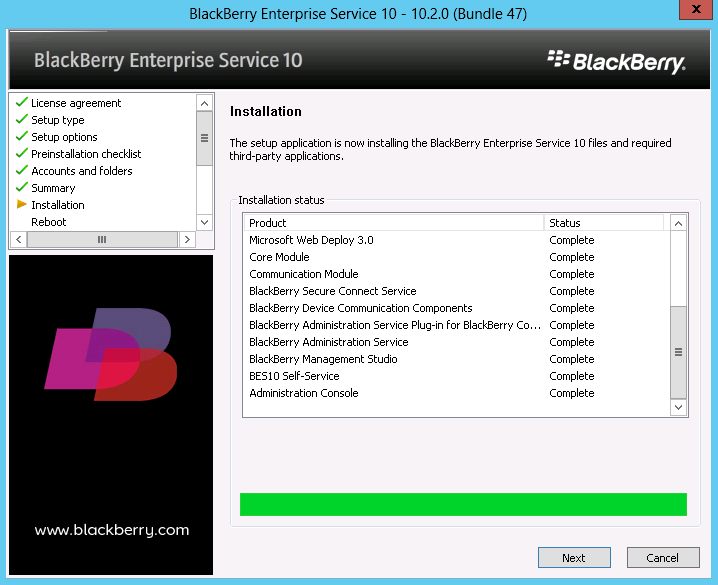
Task: Select Setup options step
Action: click(x=64, y=137)
